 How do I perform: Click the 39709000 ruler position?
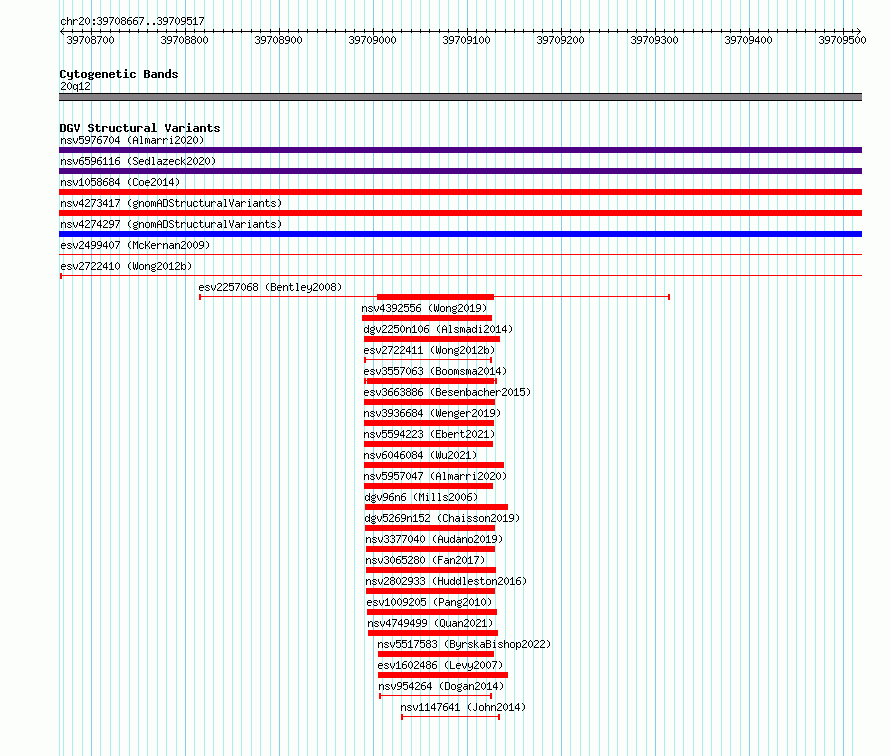pyautogui.click(x=372, y=40)
